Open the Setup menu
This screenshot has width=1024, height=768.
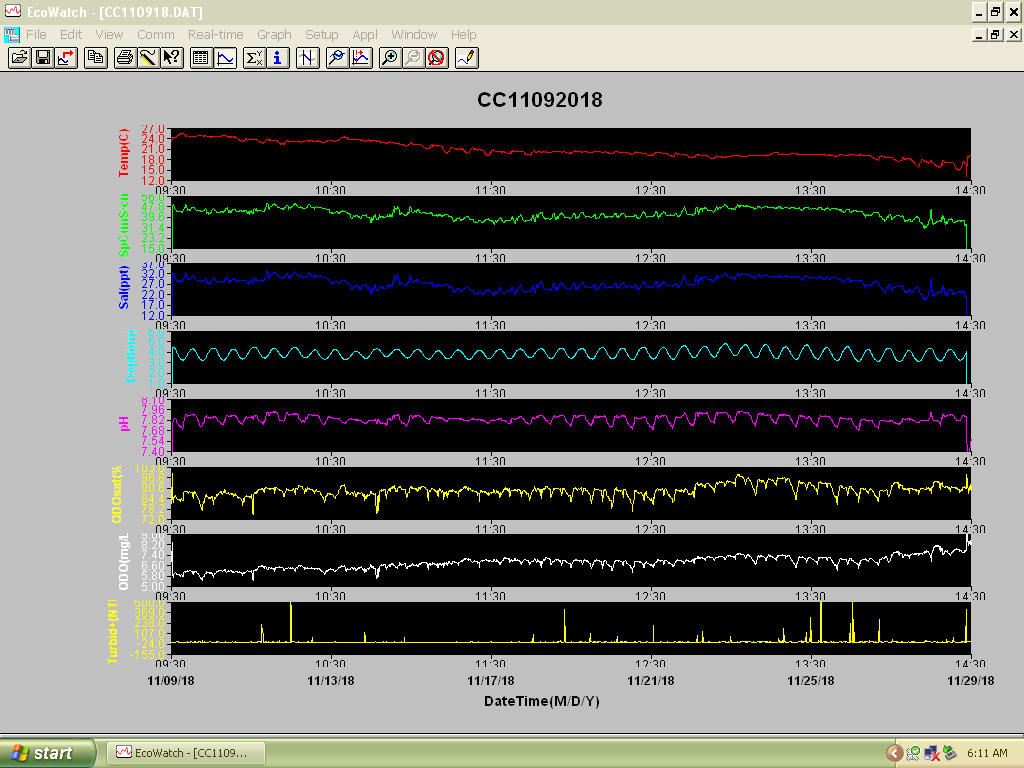point(321,35)
